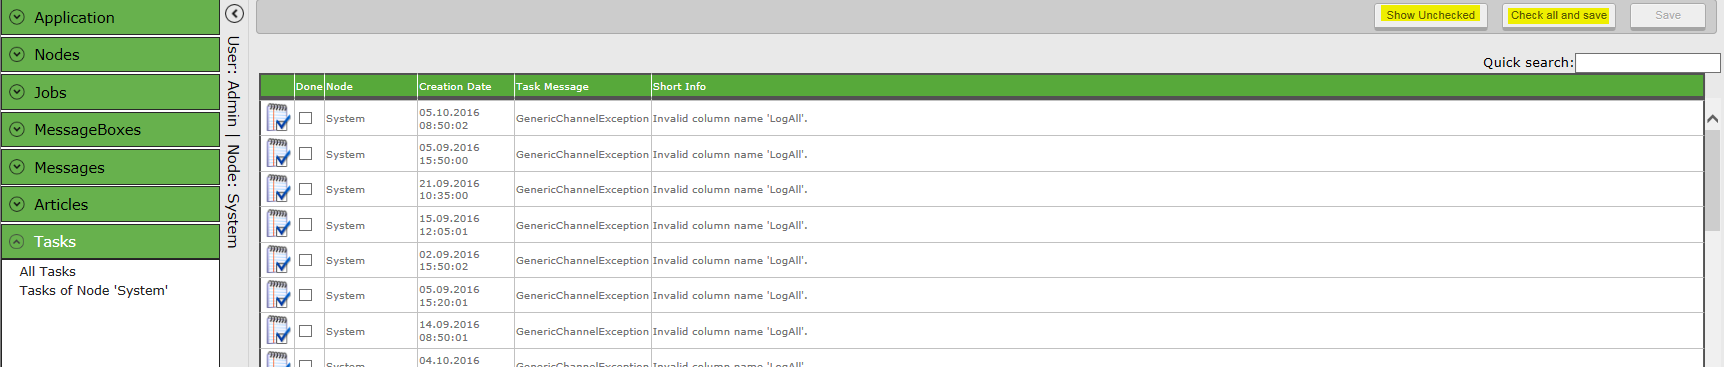Click Check all and save button
Image resolution: width=1724 pixels, height=367 pixels.
[1559, 15]
